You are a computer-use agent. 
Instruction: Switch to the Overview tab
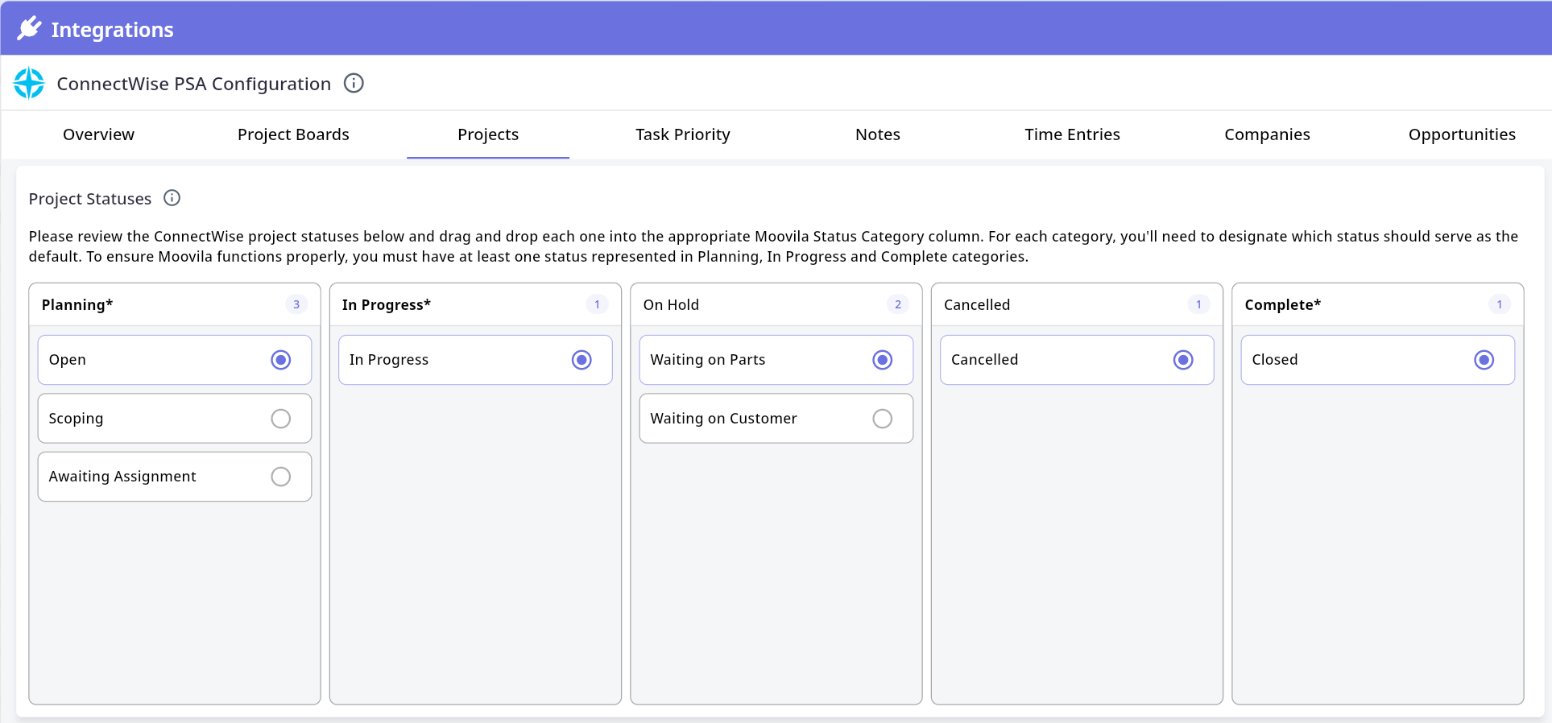coord(98,134)
